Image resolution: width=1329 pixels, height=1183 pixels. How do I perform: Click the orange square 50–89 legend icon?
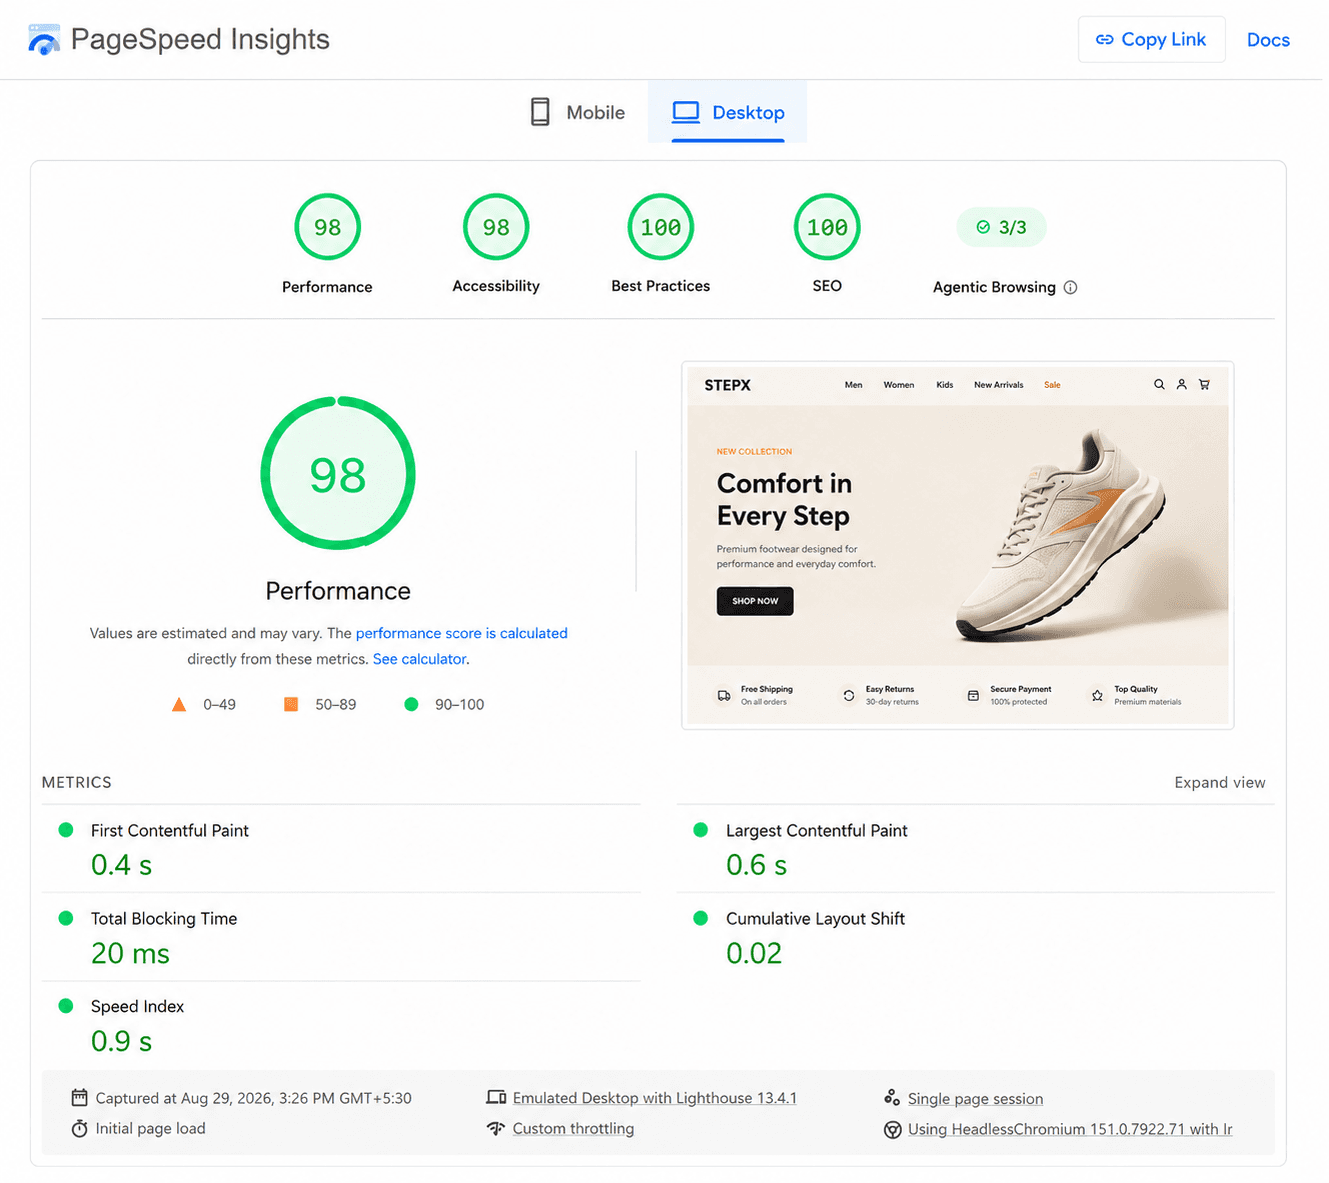[291, 704]
